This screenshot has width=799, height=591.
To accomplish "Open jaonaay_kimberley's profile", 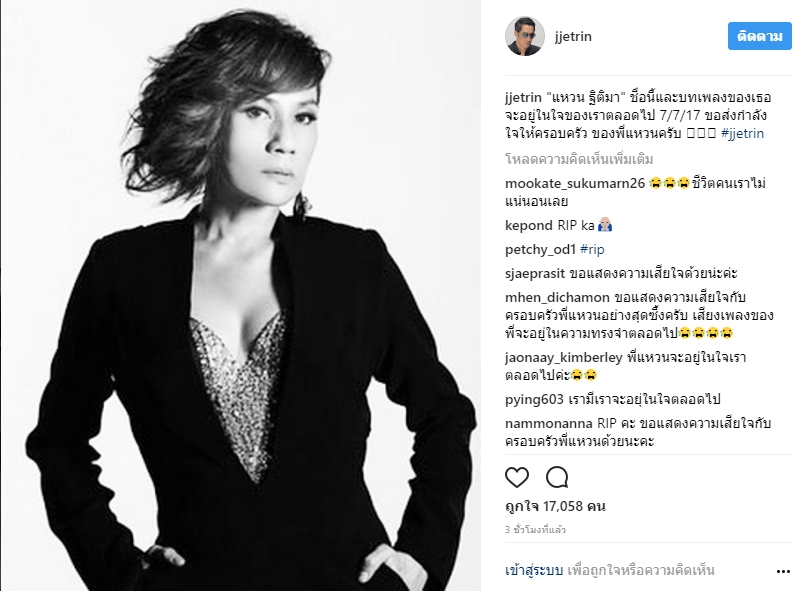I will [564, 358].
